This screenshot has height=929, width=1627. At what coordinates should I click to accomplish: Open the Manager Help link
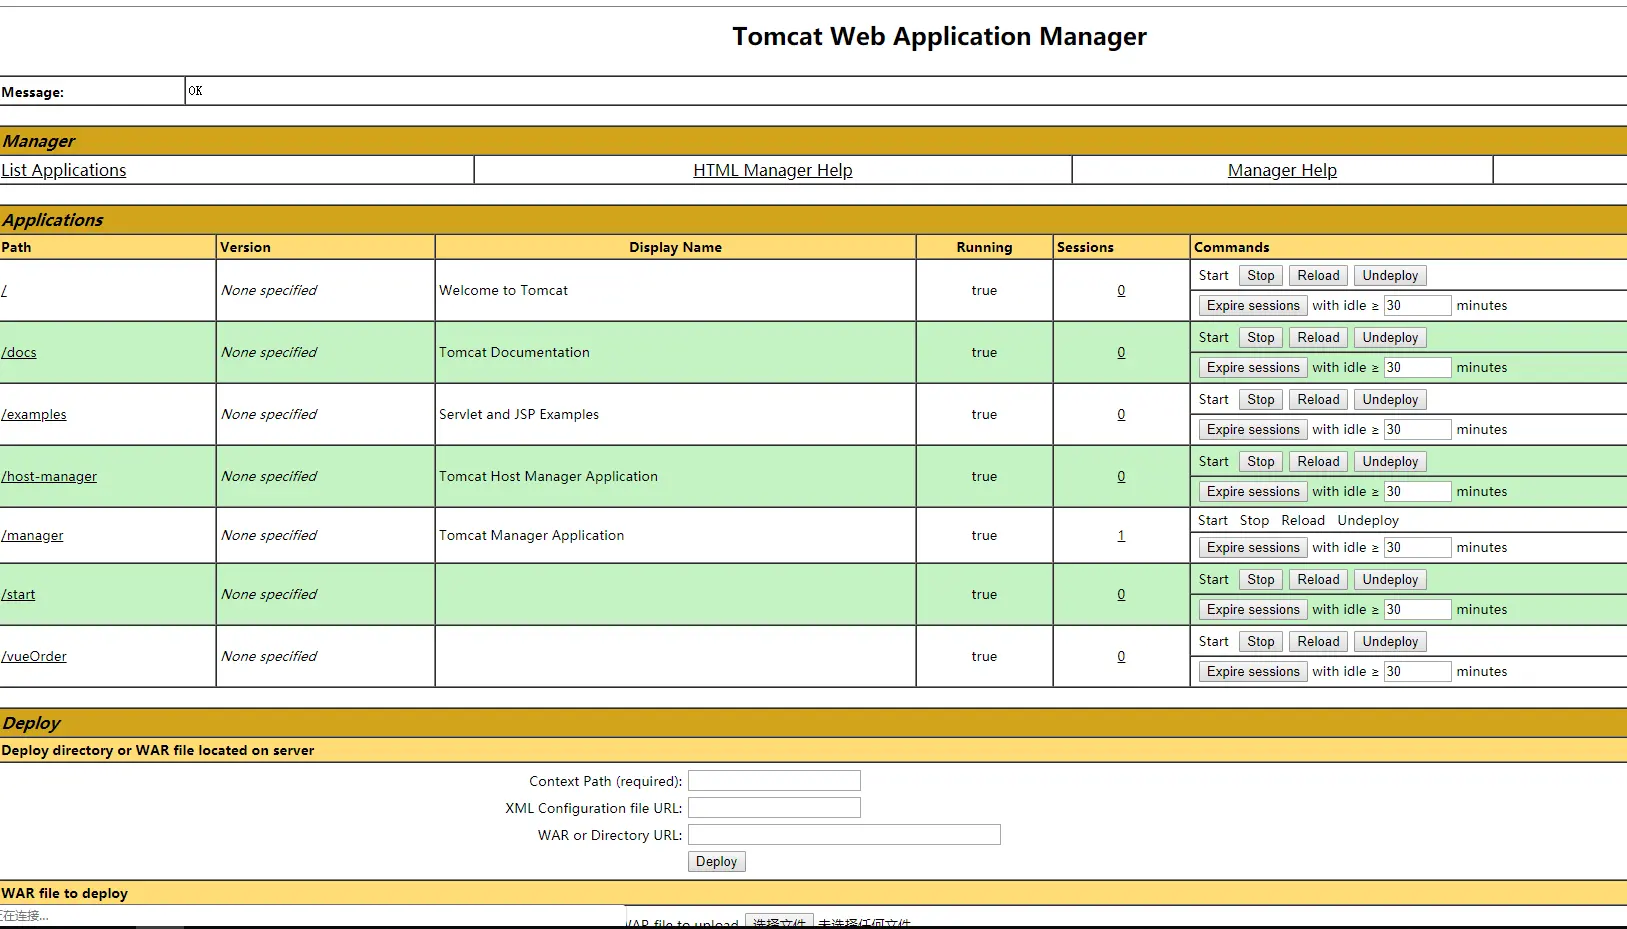(x=1282, y=170)
